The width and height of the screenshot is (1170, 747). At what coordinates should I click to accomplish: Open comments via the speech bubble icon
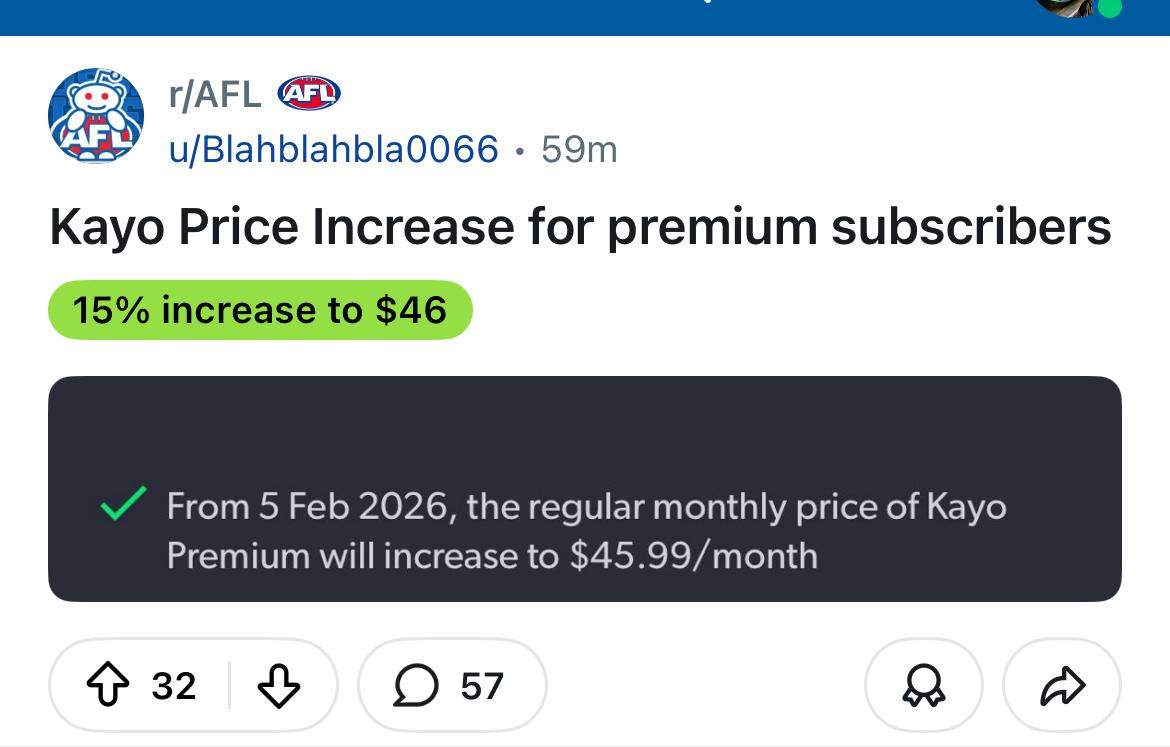pos(415,686)
